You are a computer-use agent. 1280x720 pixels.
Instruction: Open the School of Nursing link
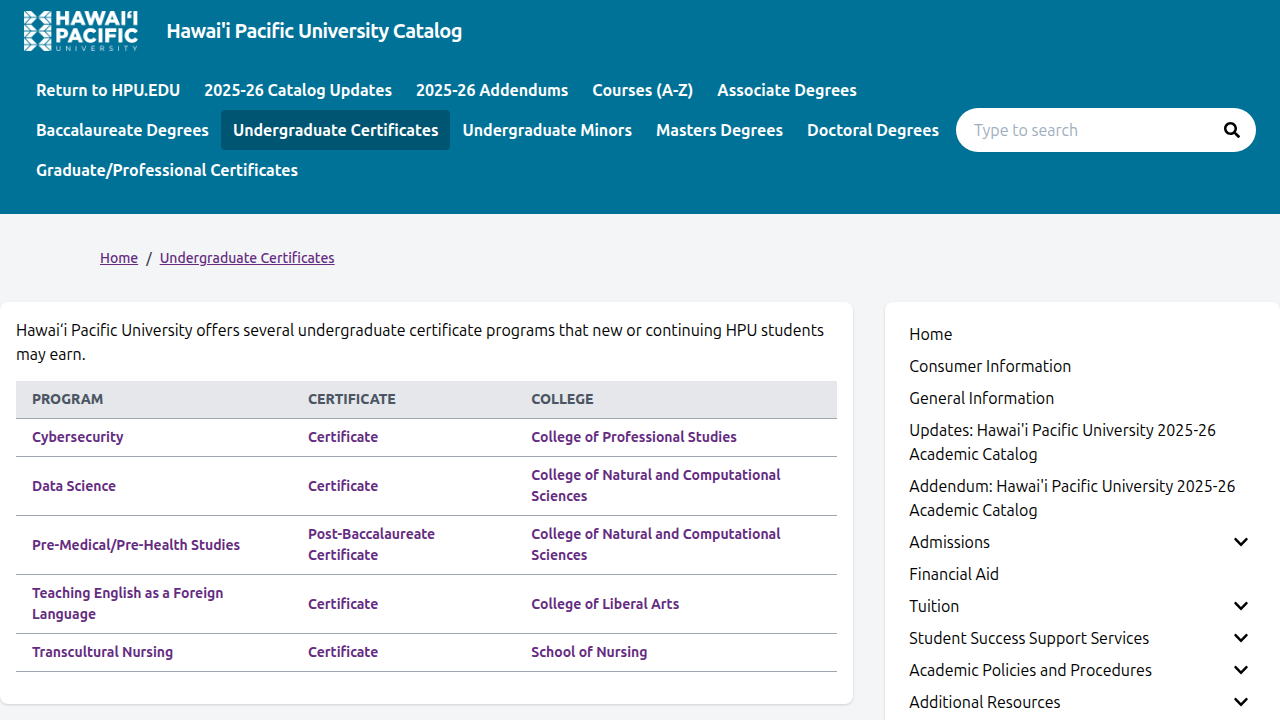coord(589,652)
